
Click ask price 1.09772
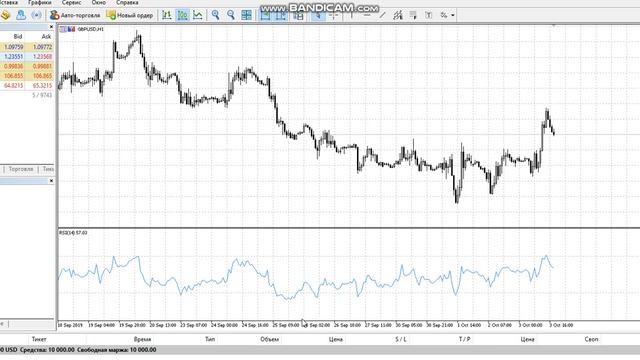point(42,47)
